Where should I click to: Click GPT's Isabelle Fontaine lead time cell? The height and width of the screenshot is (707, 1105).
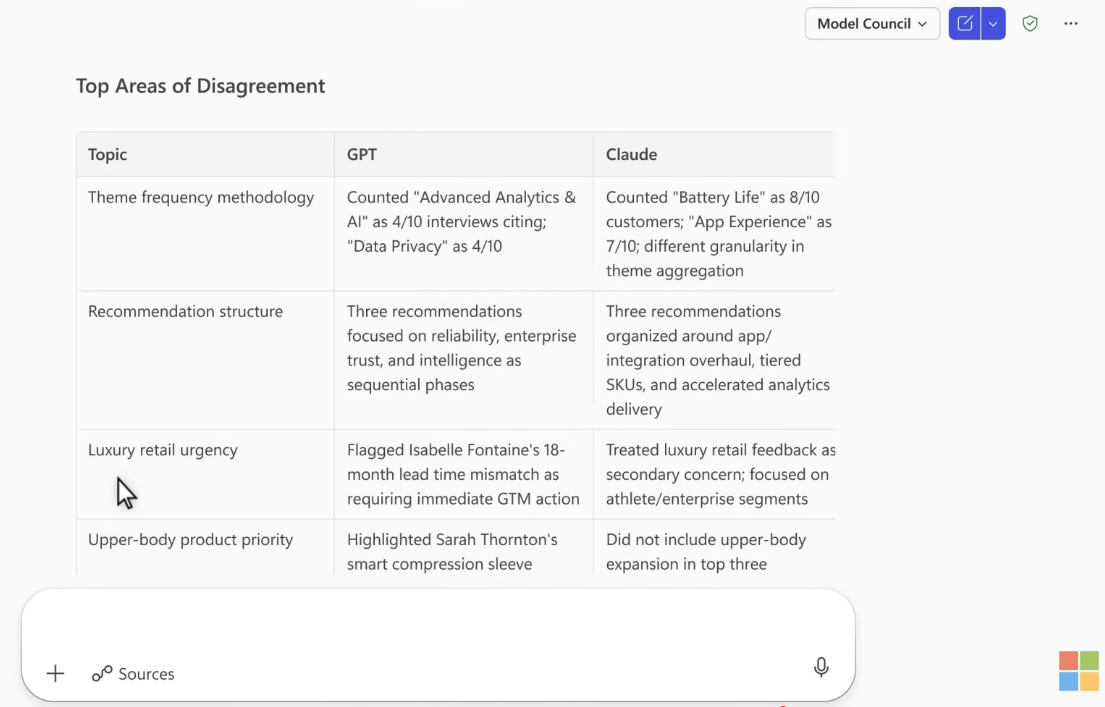tap(463, 475)
